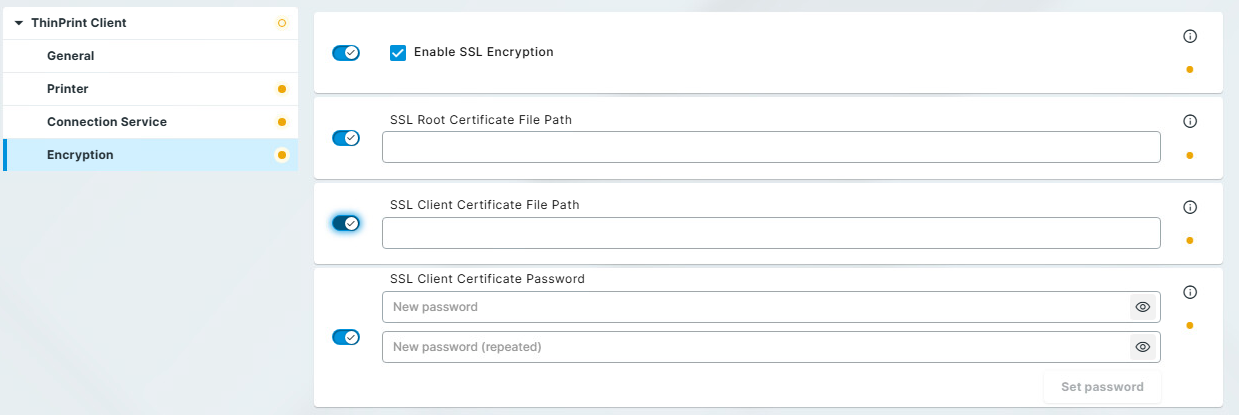This screenshot has width=1239, height=415.
Task: Show text in New password (repeated) field
Action: [x=1143, y=347]
